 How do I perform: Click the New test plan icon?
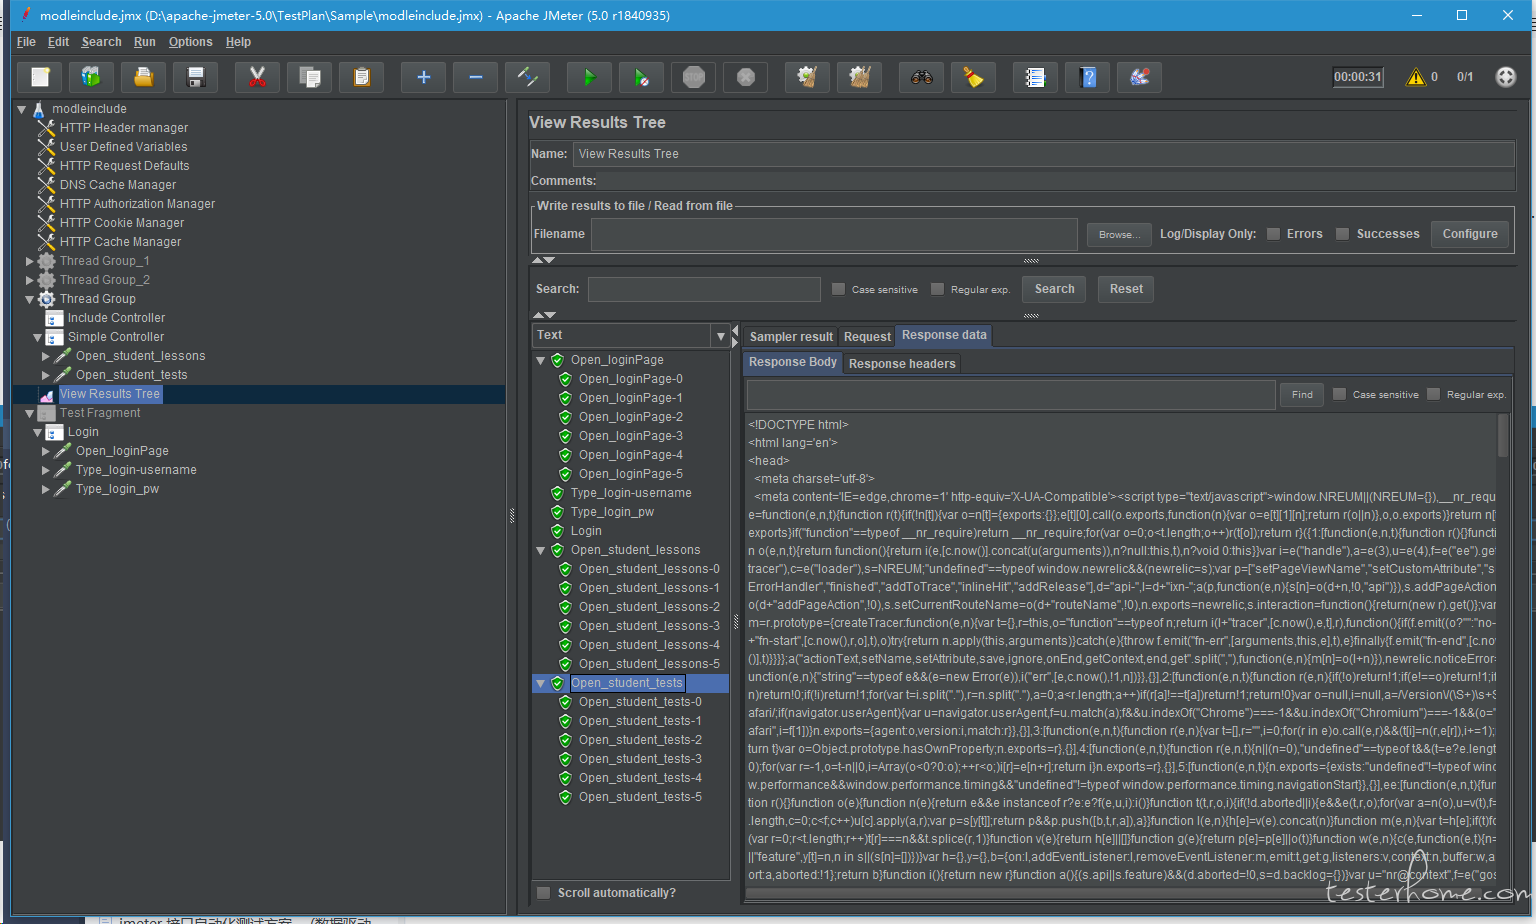[x=40, y=77]
